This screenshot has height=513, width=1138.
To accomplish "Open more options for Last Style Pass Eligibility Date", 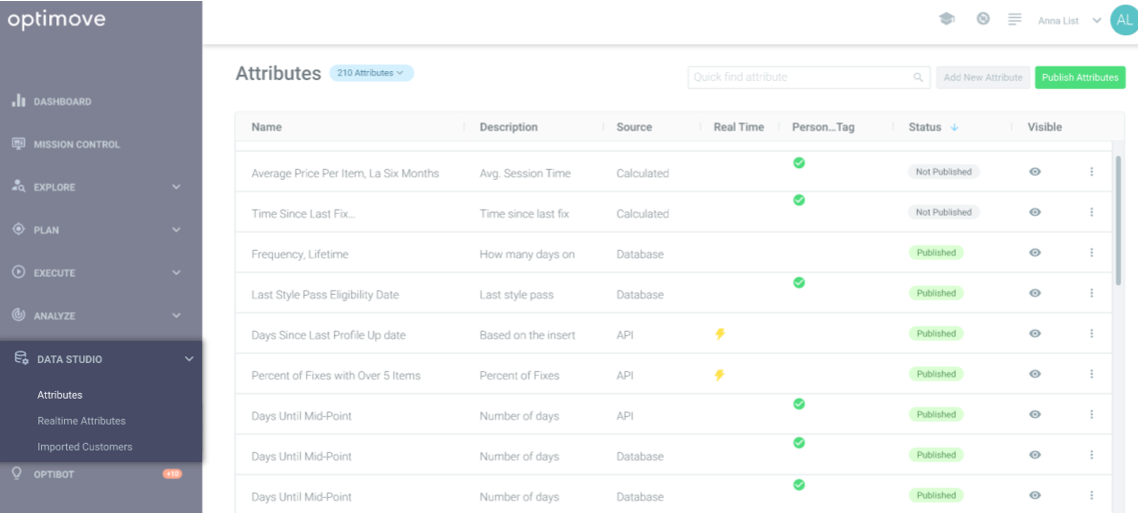I will pyautogui.click(x=1091, y=293).
